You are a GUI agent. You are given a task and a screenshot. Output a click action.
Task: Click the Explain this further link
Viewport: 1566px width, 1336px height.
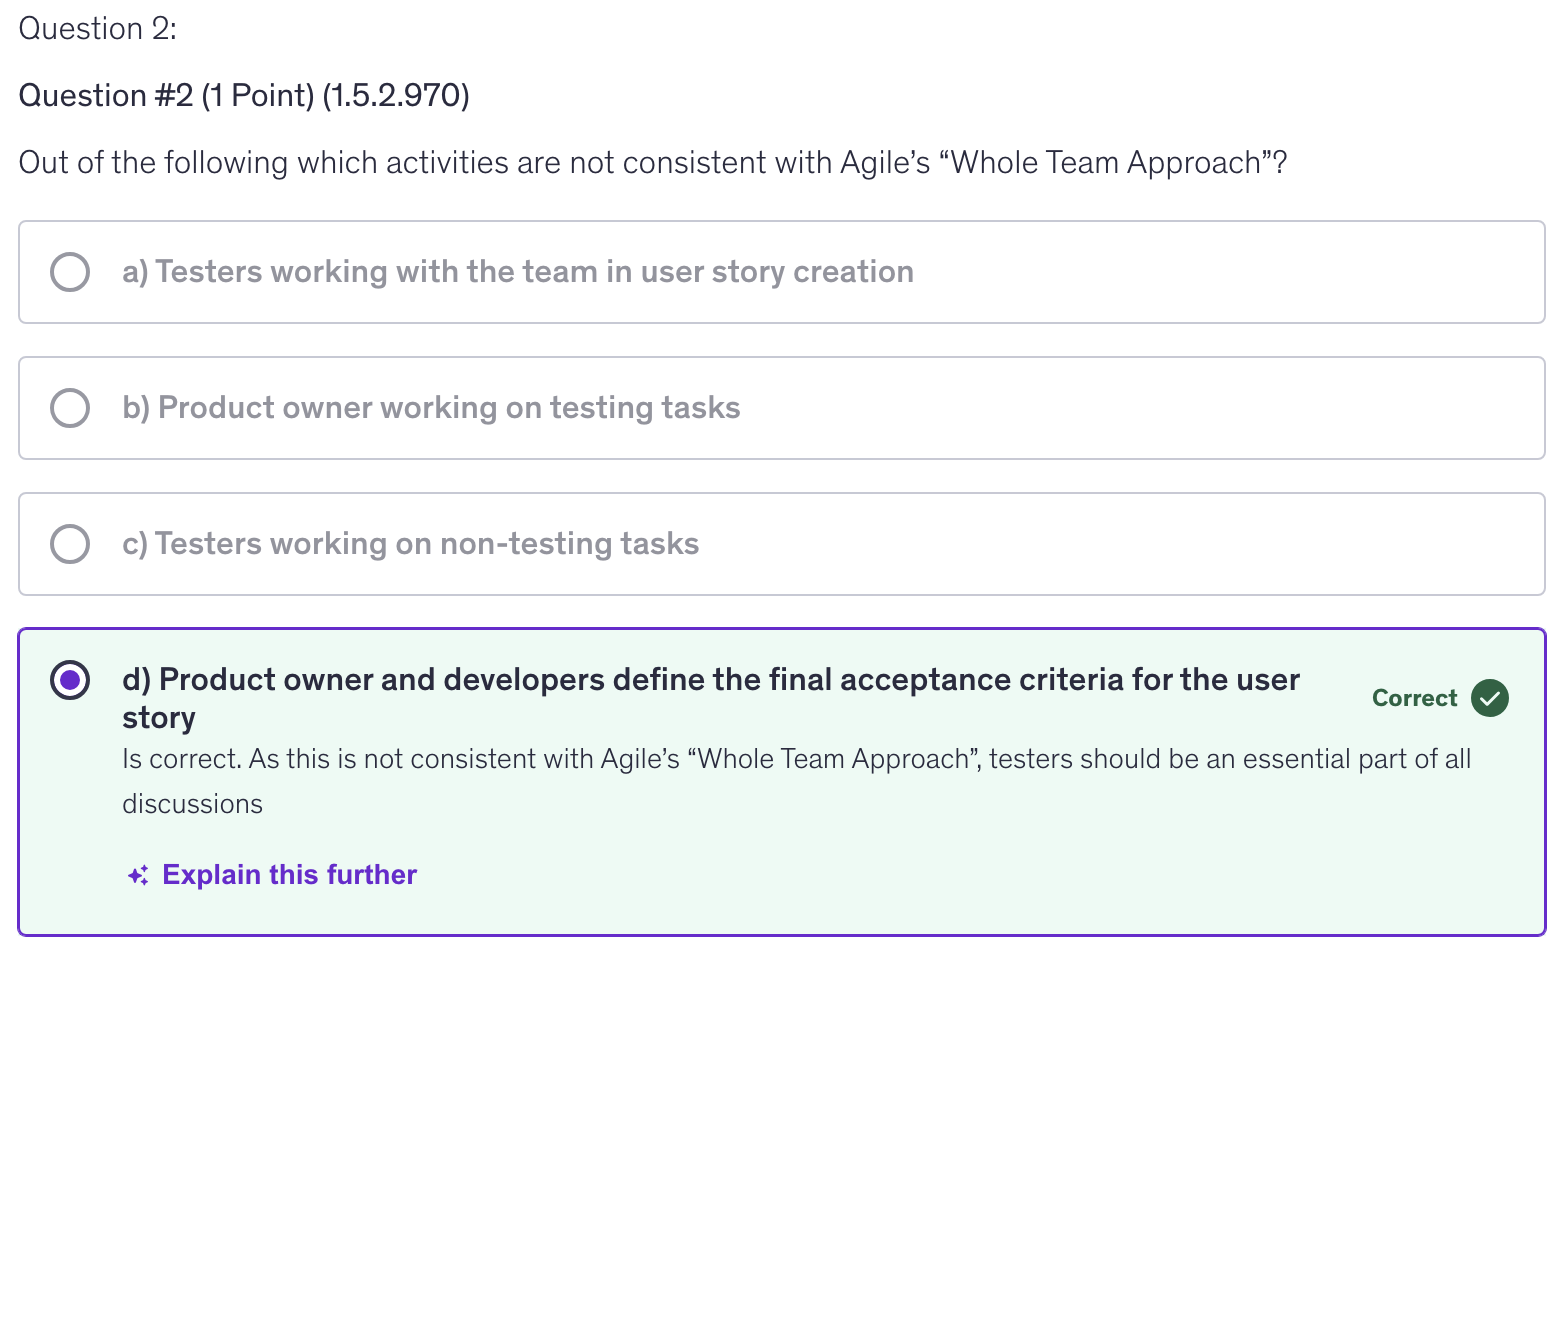(x=289, y=875)
